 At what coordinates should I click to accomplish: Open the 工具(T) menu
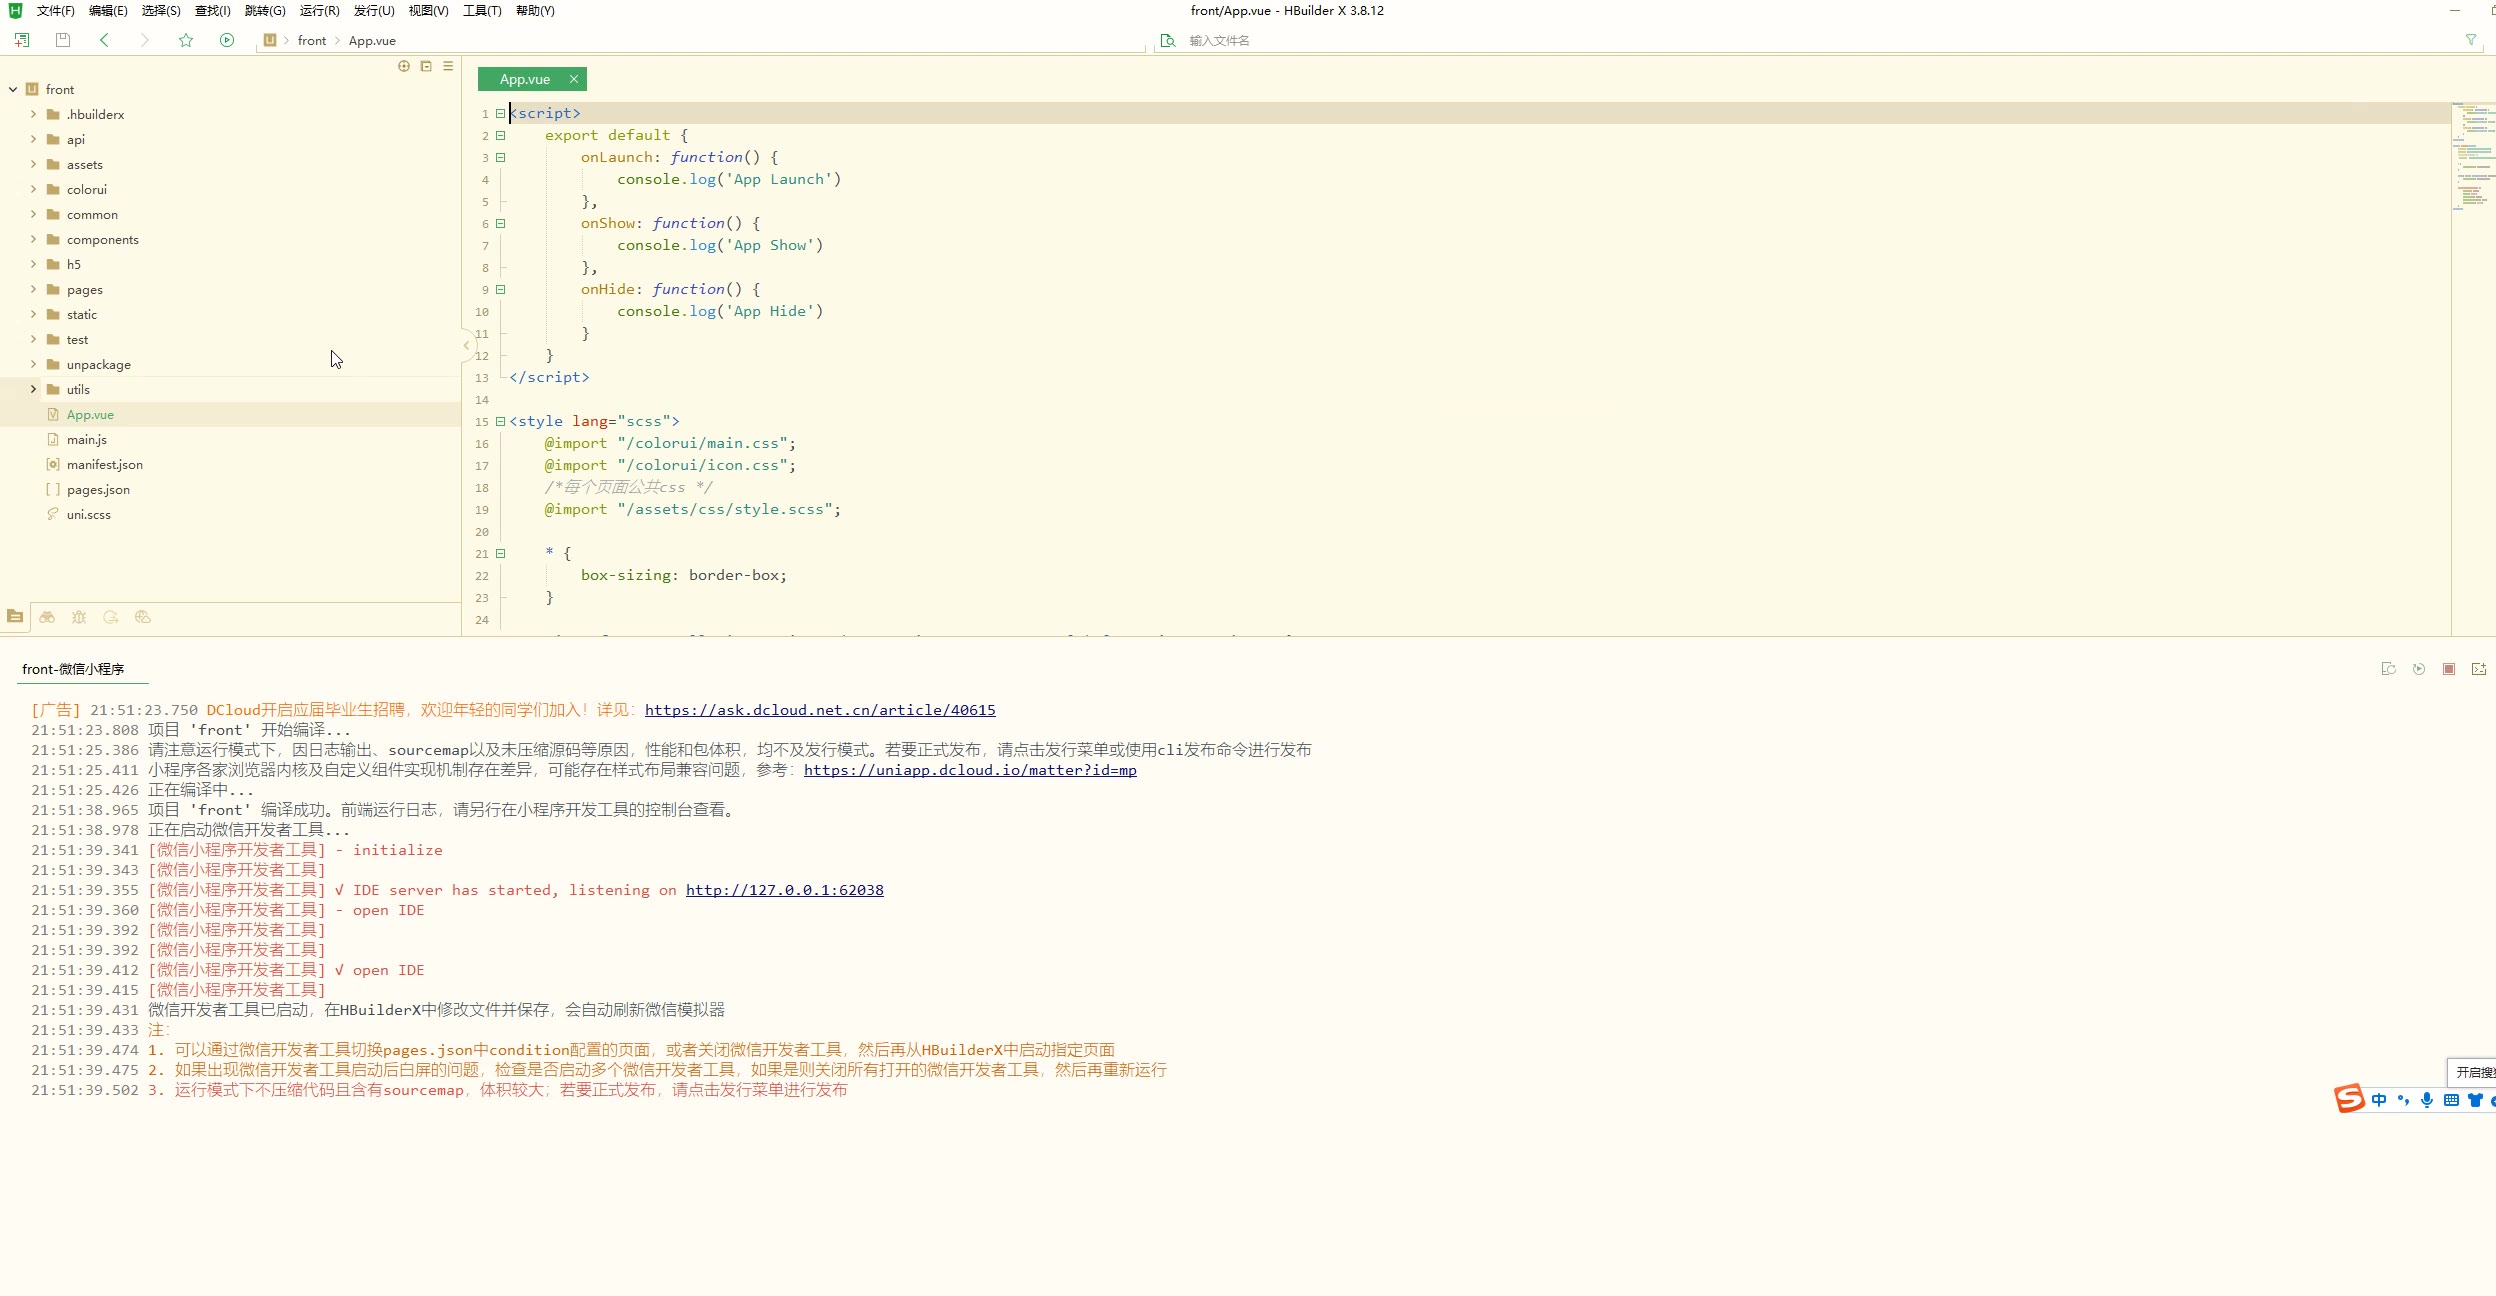pos(482,11)
